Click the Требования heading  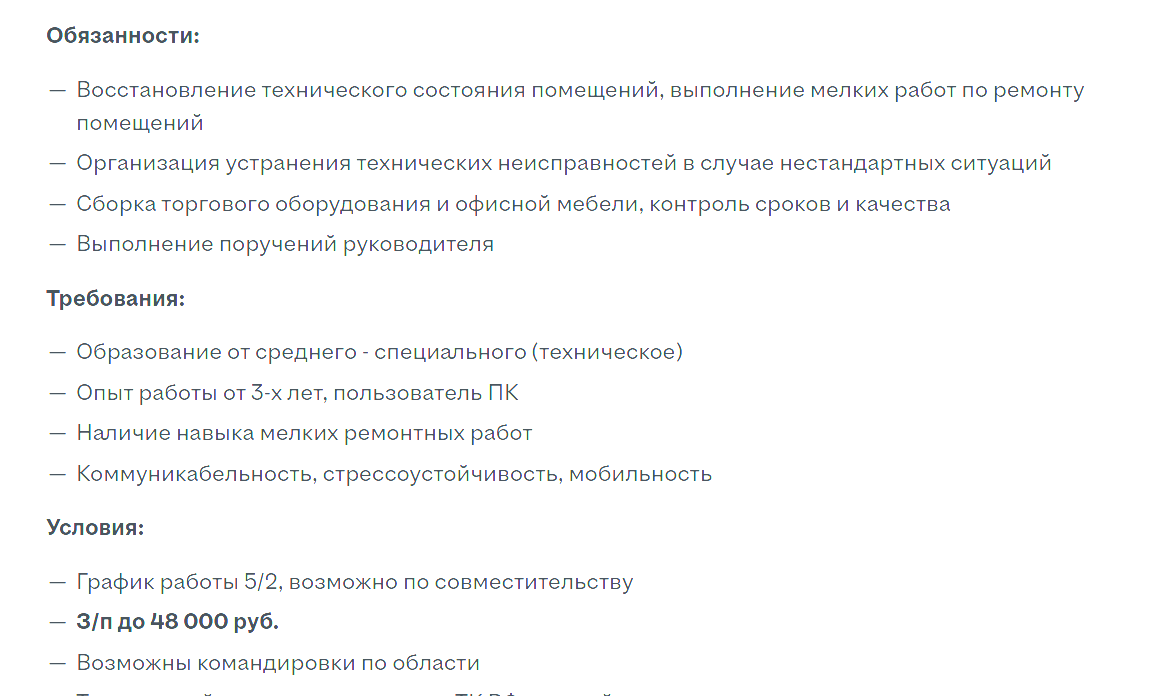(115, 298)
